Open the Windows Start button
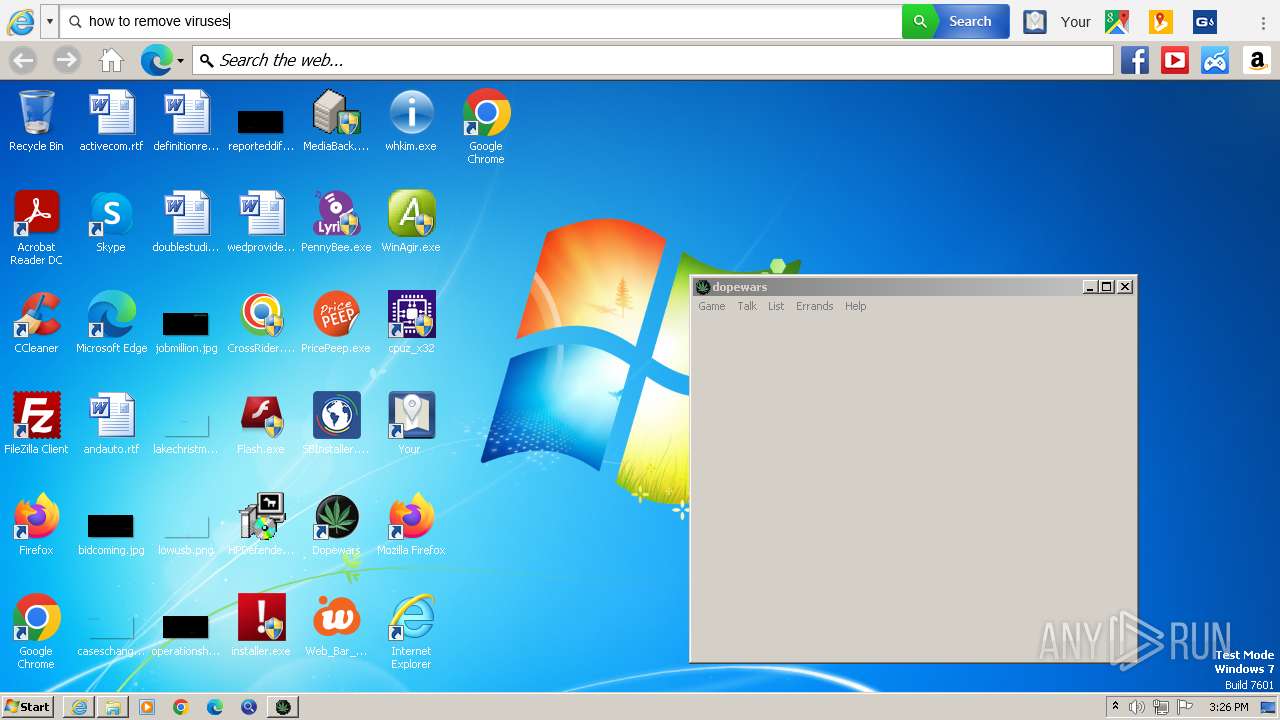 (28, 707)
